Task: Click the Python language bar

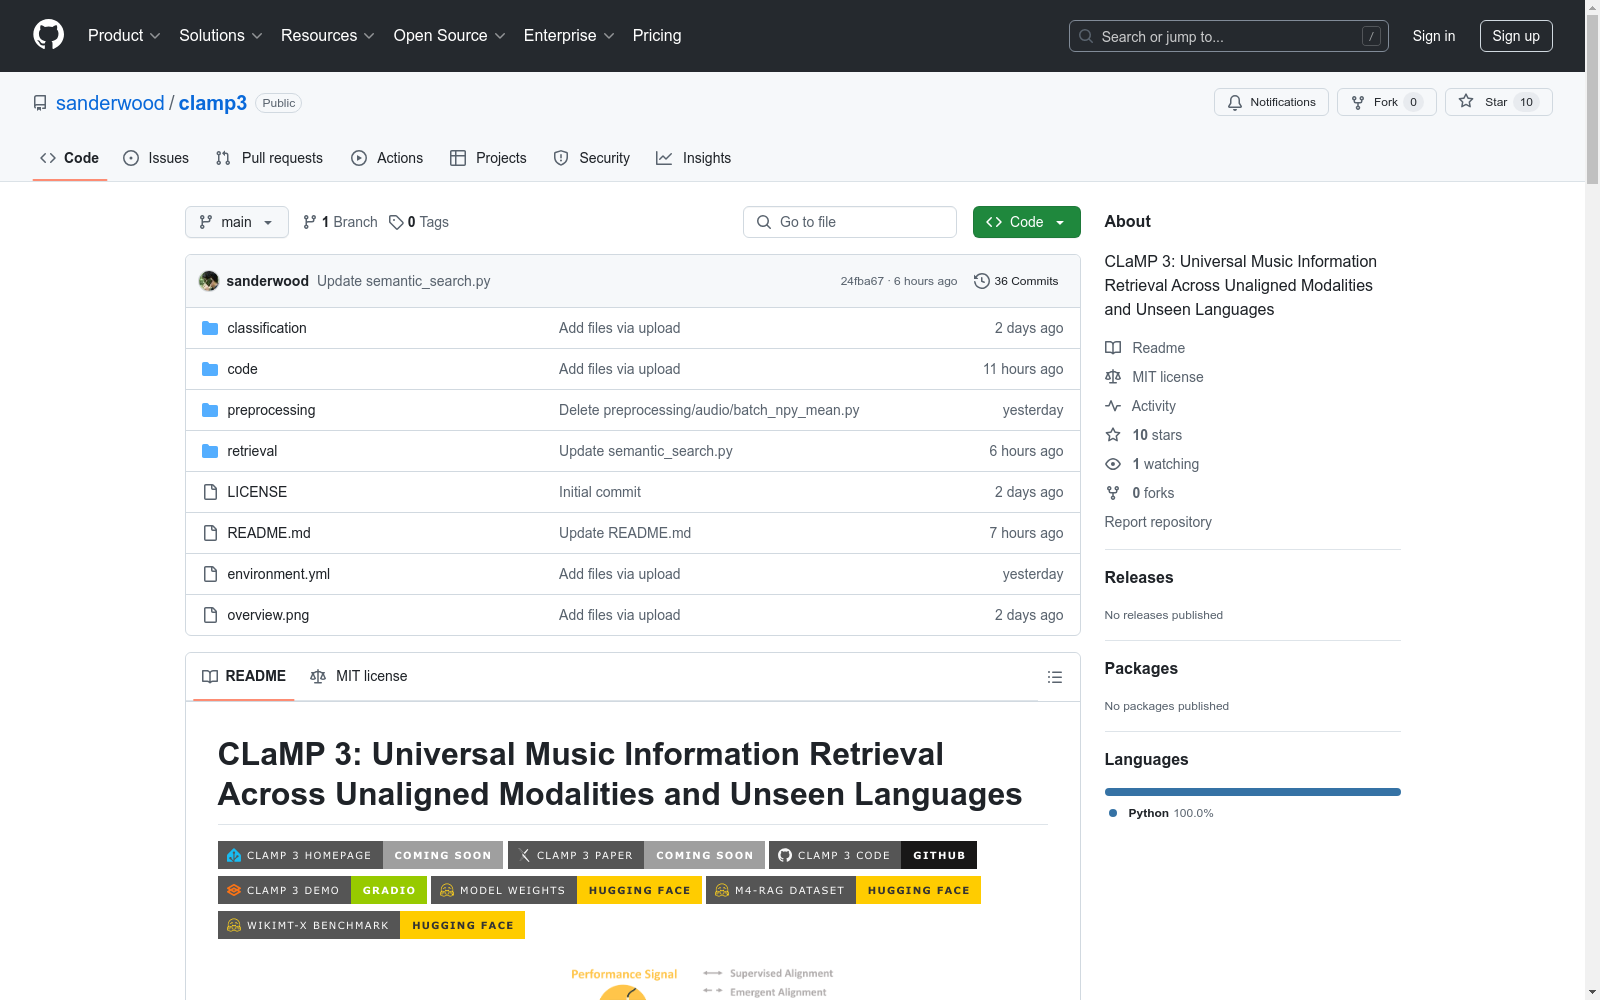Action: point(1253,792)
